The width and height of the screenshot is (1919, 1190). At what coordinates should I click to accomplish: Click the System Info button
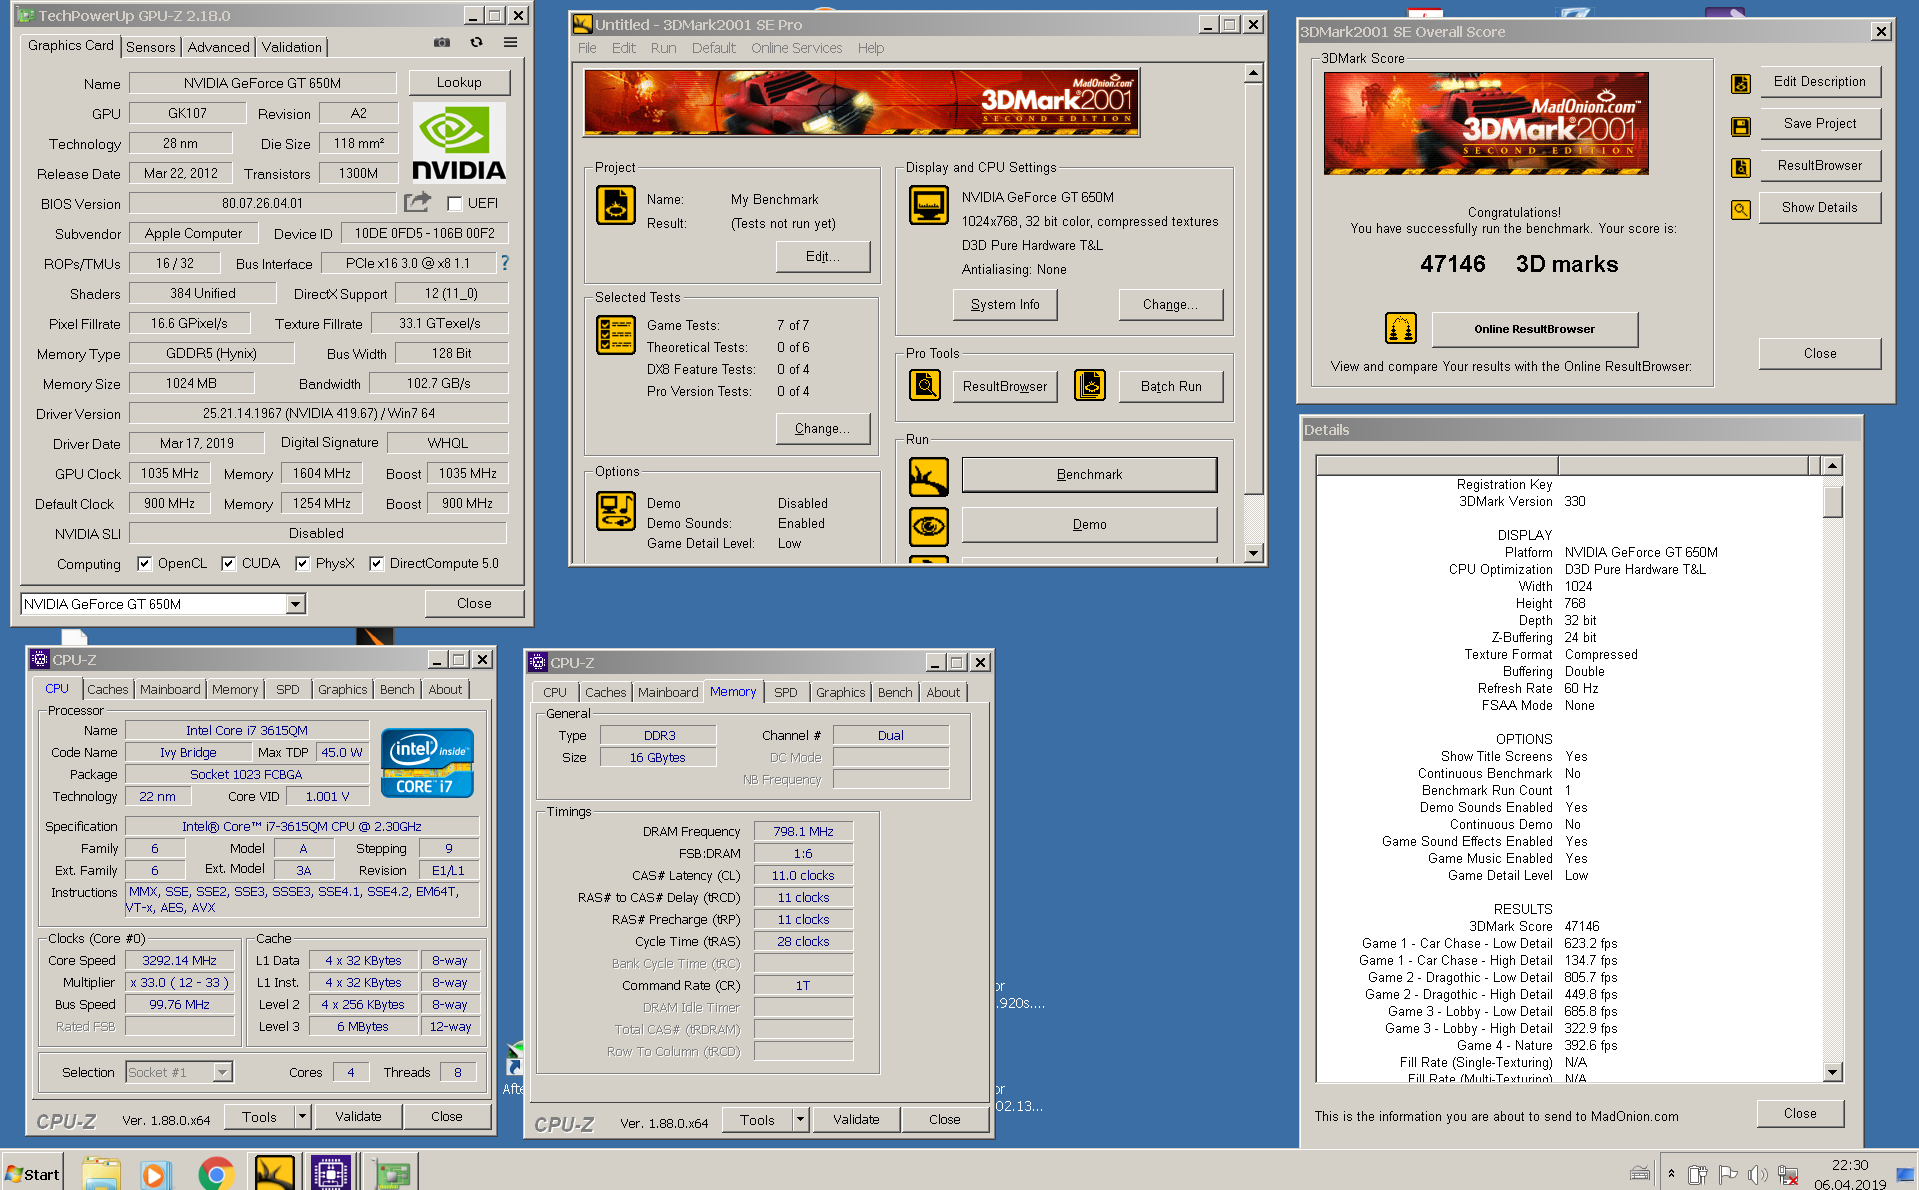pyautogui.click(x=1005, y=304)
